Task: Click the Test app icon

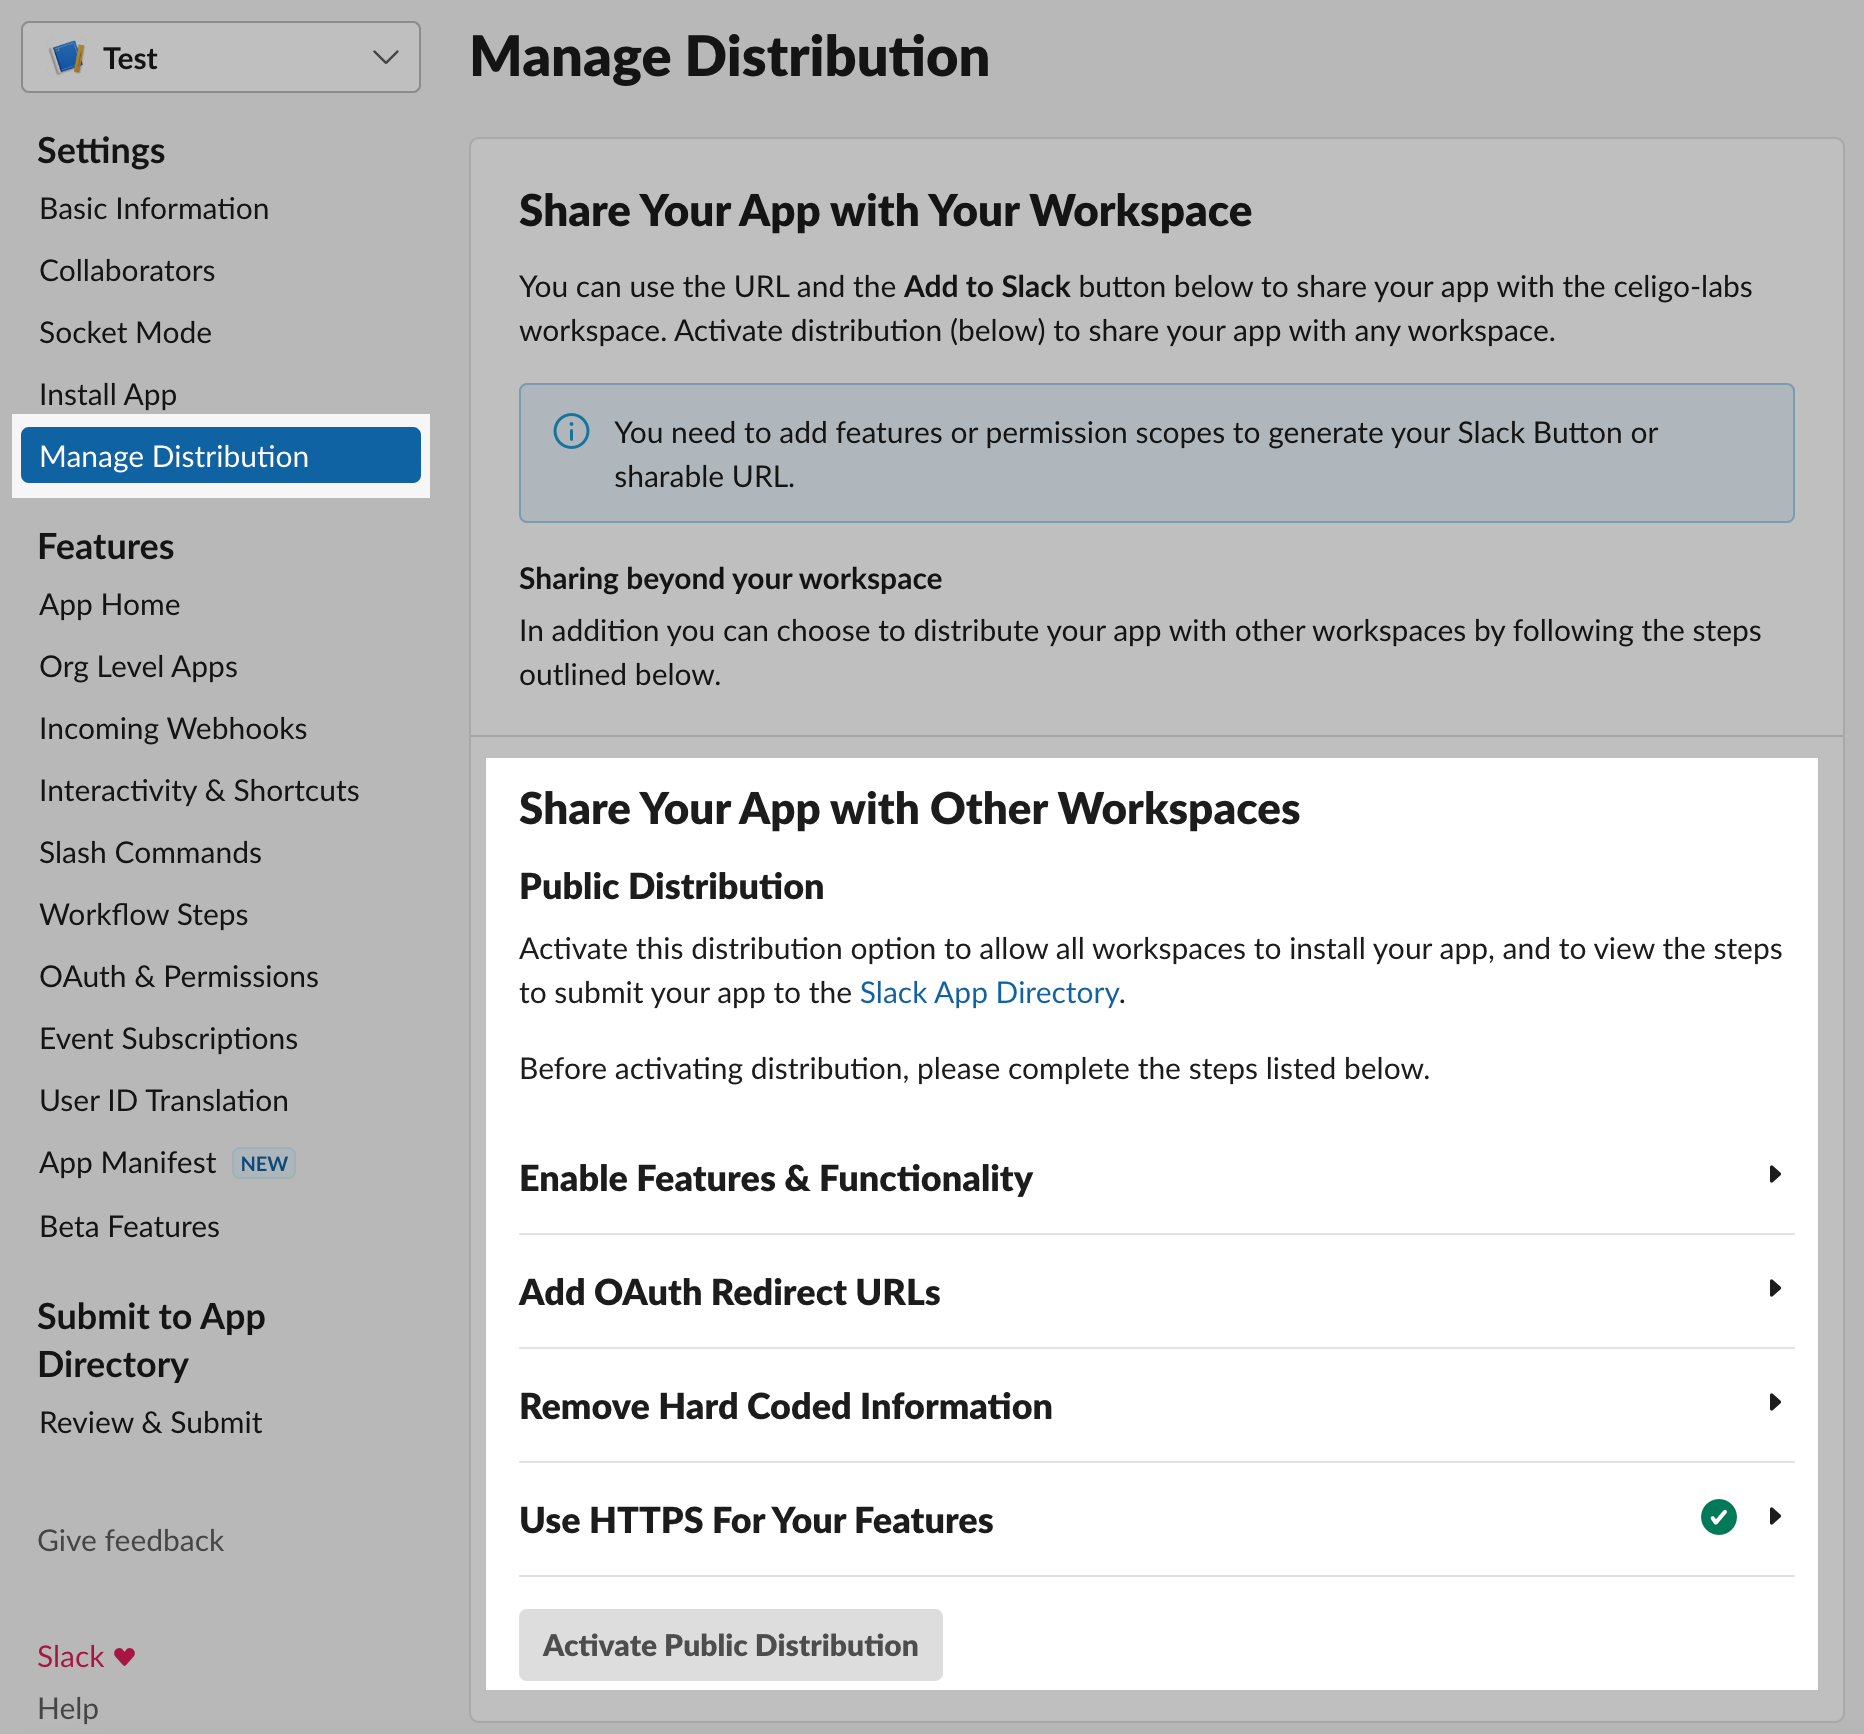Action: (x=67, y=57)
